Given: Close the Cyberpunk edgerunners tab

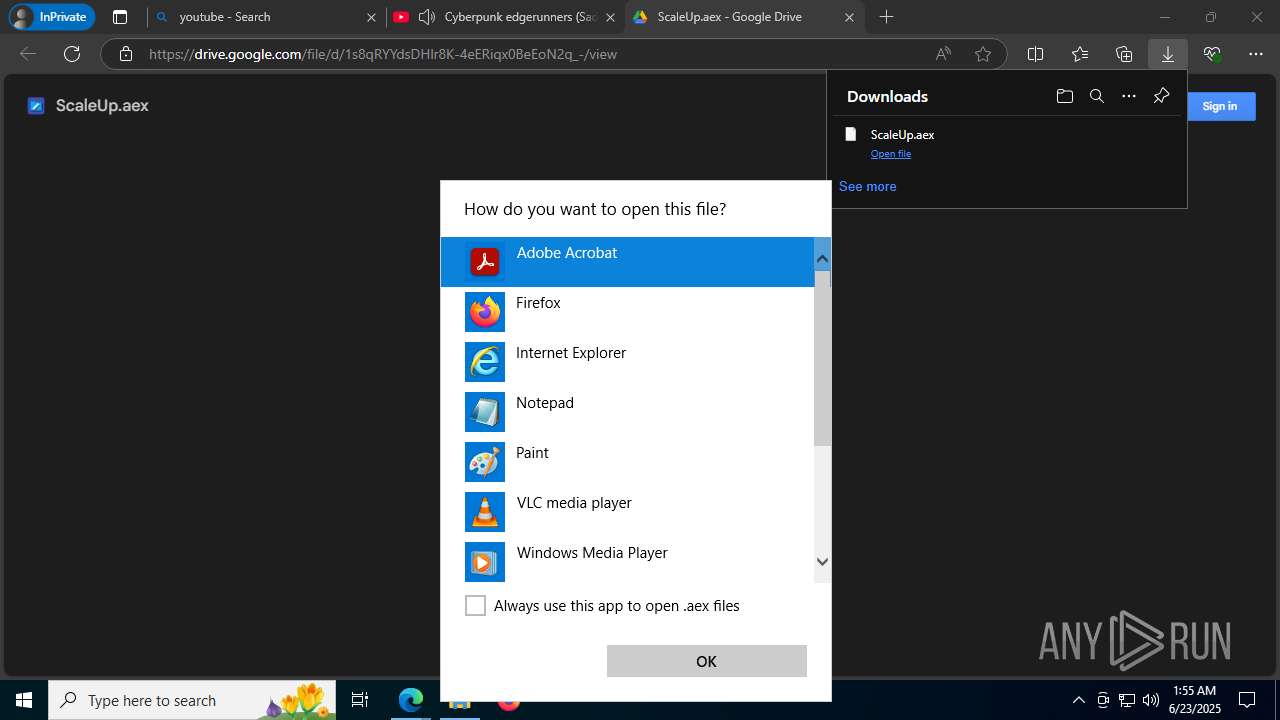Looking at the screenshot, I should pyautogui.click(x=610, y=17).
